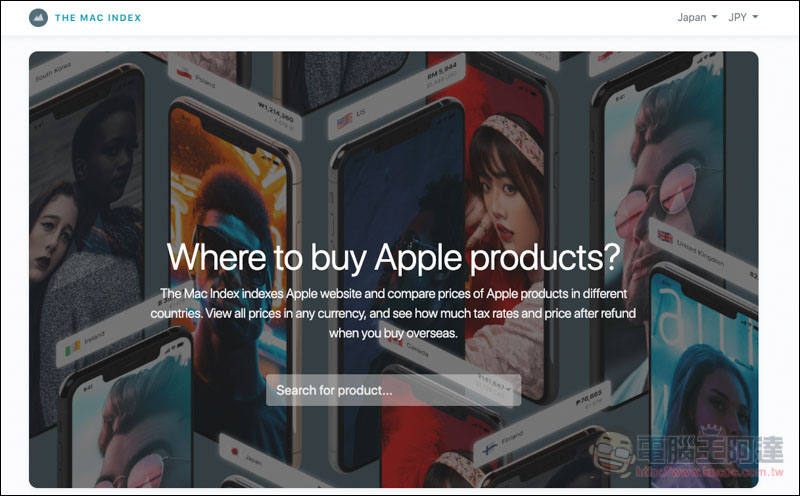Screen dimensions: 800x496
Task: Click the Where to buy Apple products heading
Action: (x=393, y=257)
